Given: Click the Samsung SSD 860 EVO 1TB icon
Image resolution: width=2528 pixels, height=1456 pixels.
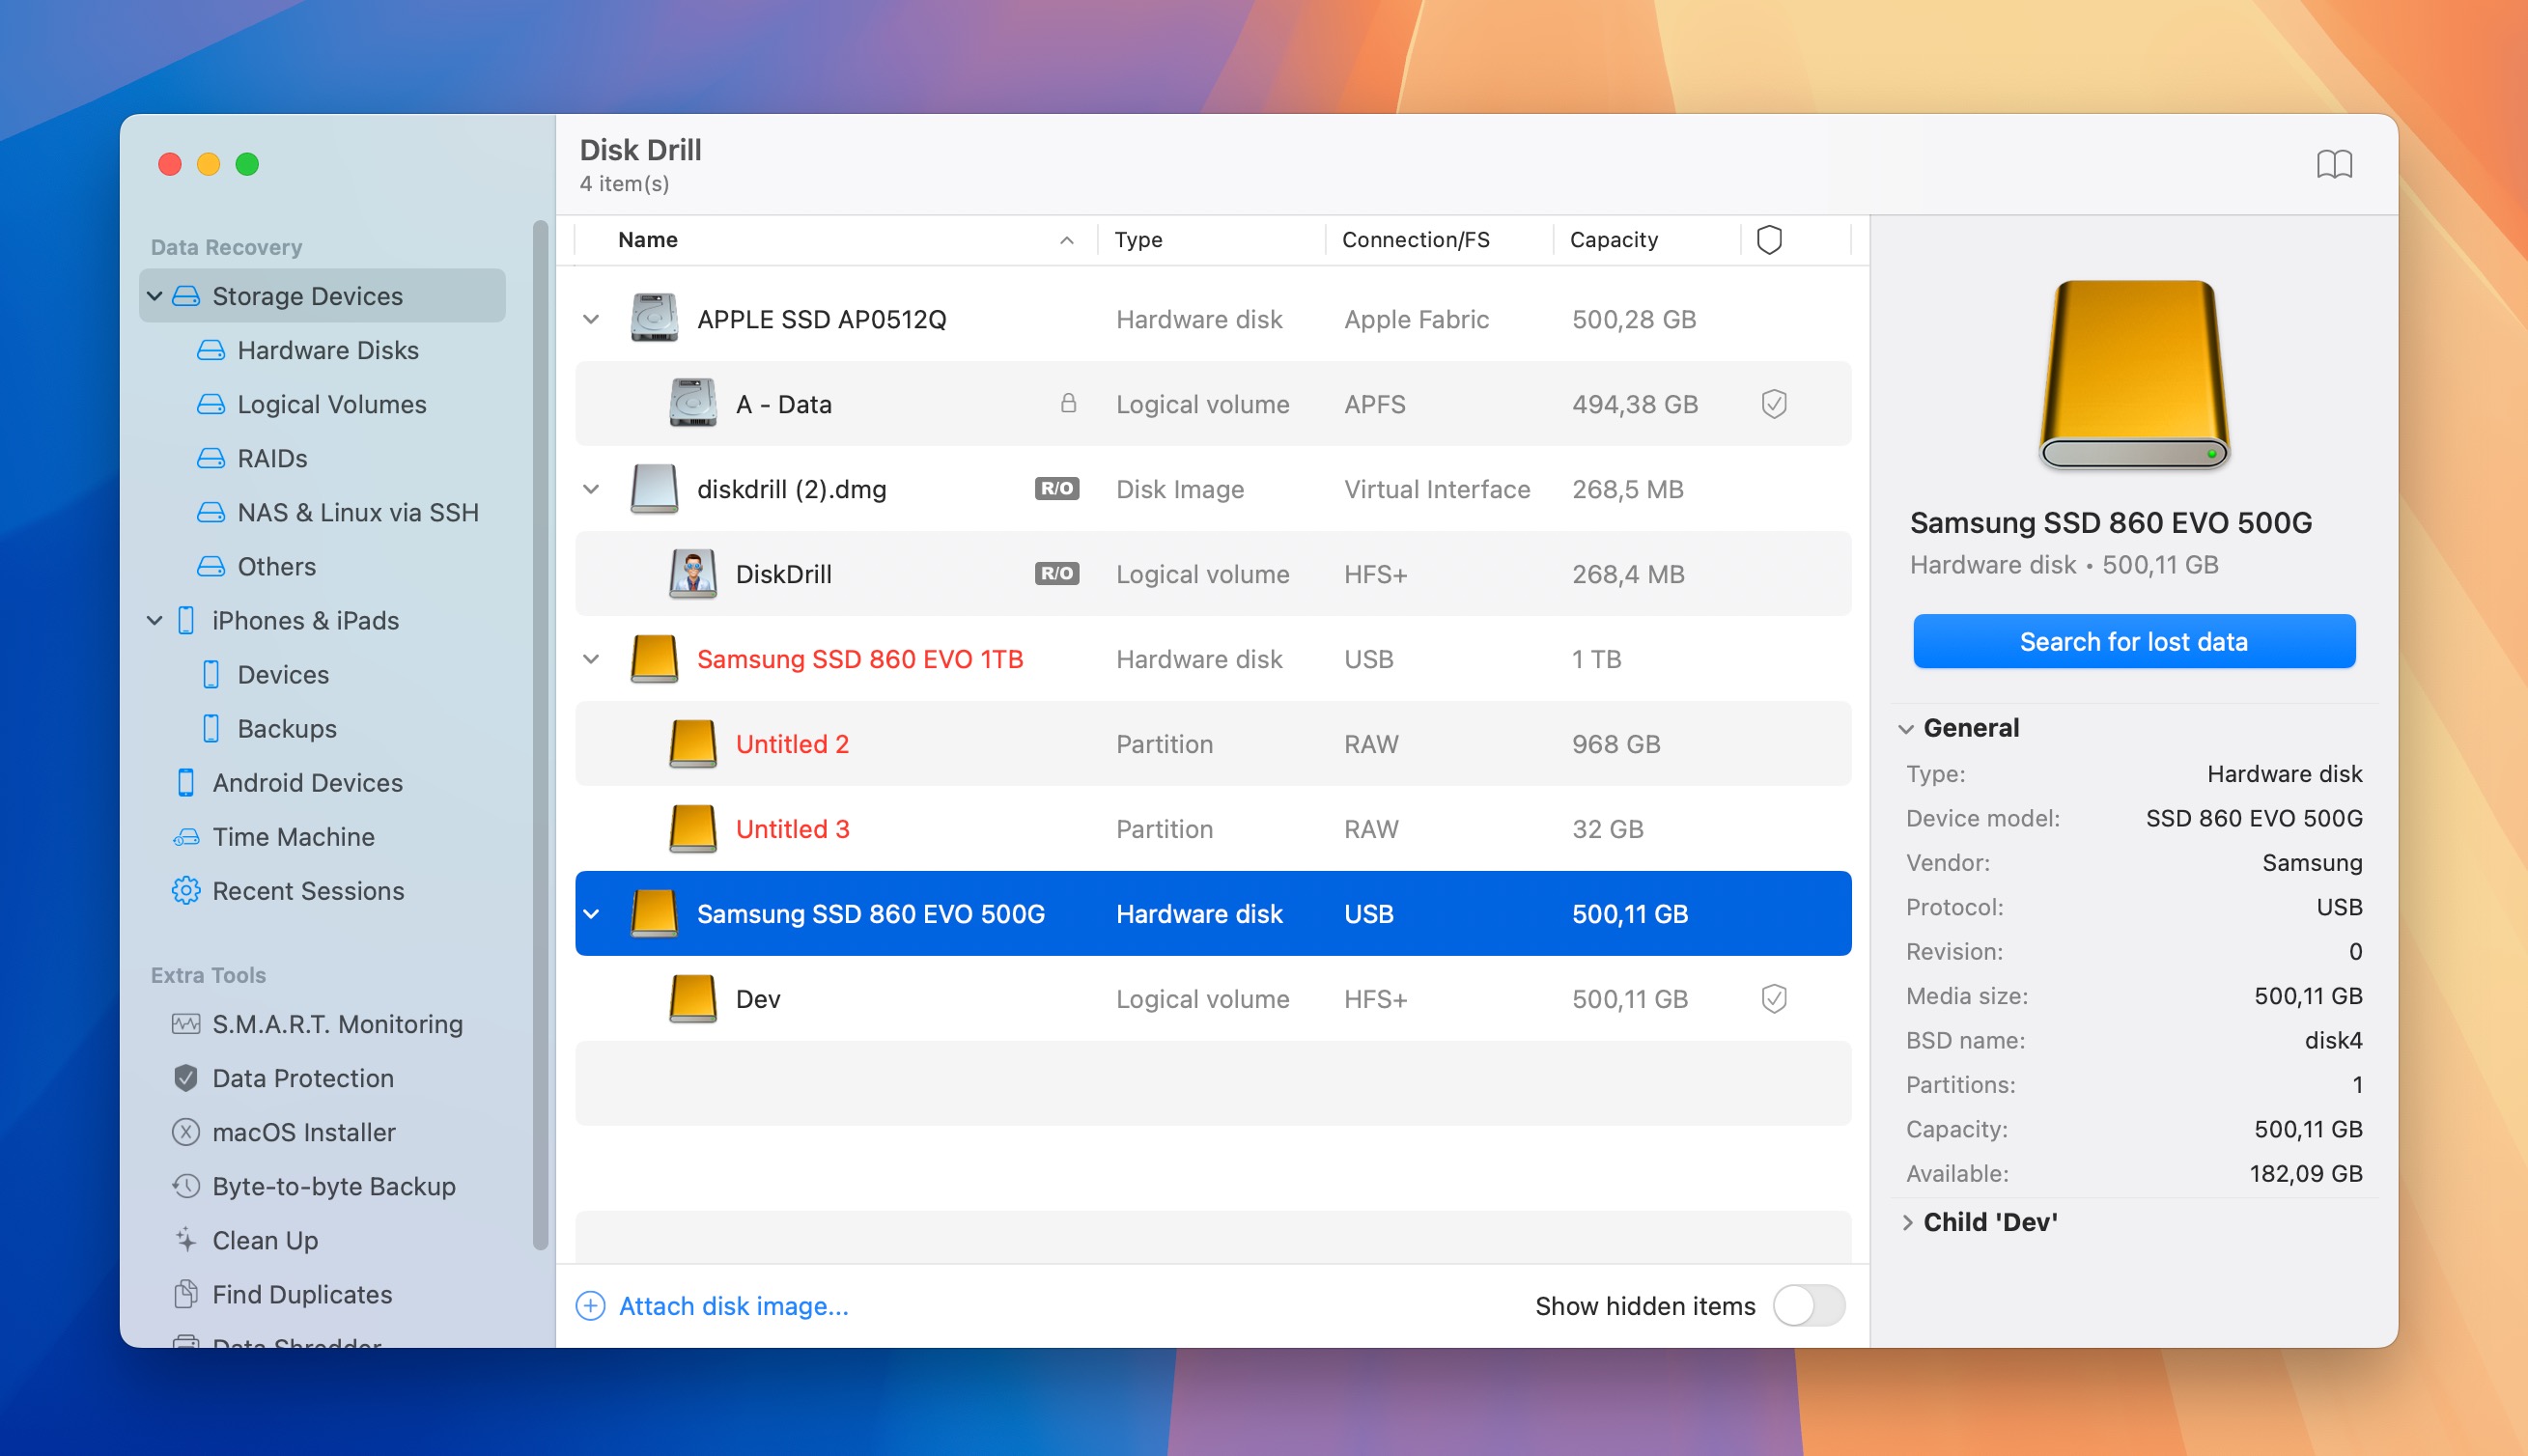Looking at the screenshot, I should click(x=654, y=659).
